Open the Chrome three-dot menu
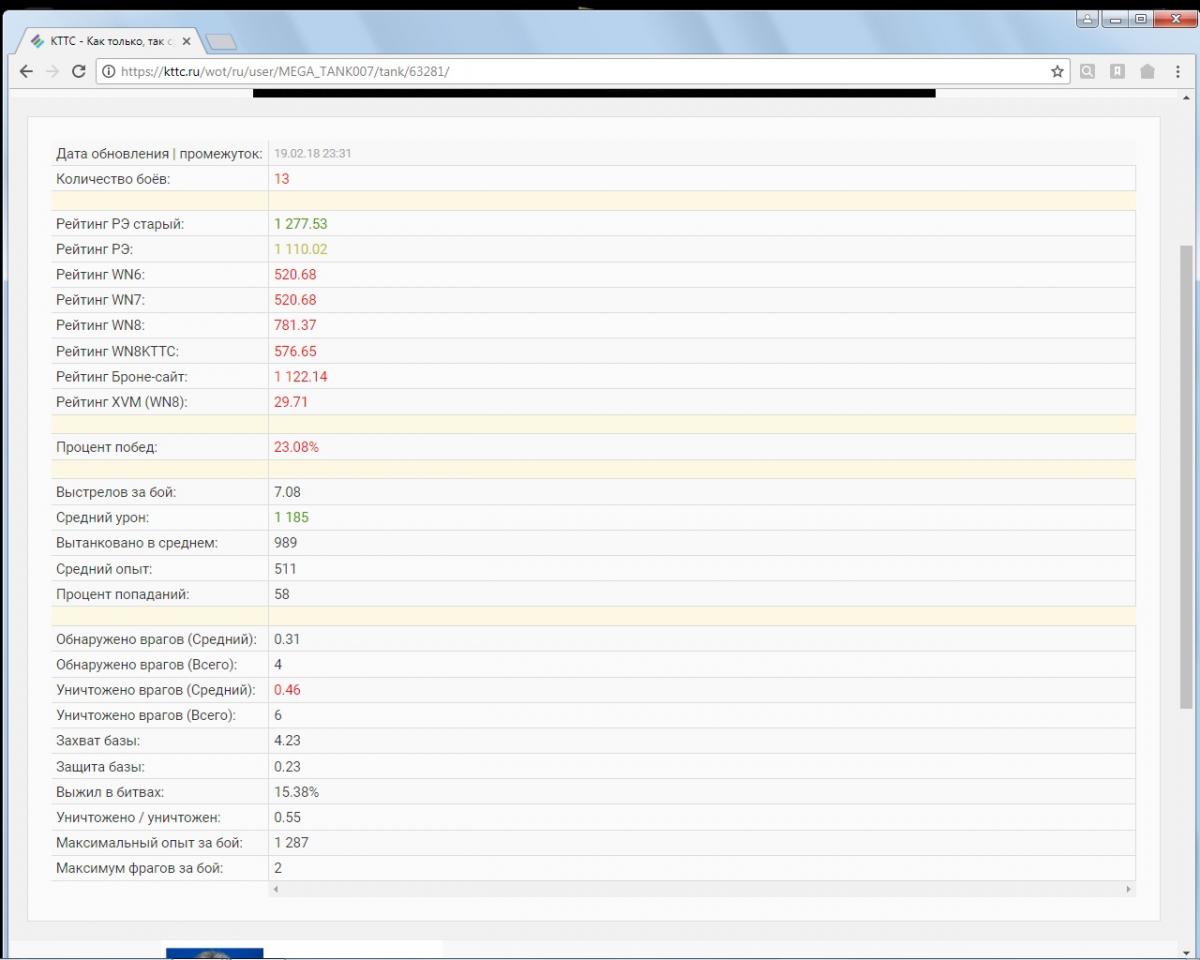Image resolution: width=1200 pixels, height=960 pixels. pos(1177,71)
